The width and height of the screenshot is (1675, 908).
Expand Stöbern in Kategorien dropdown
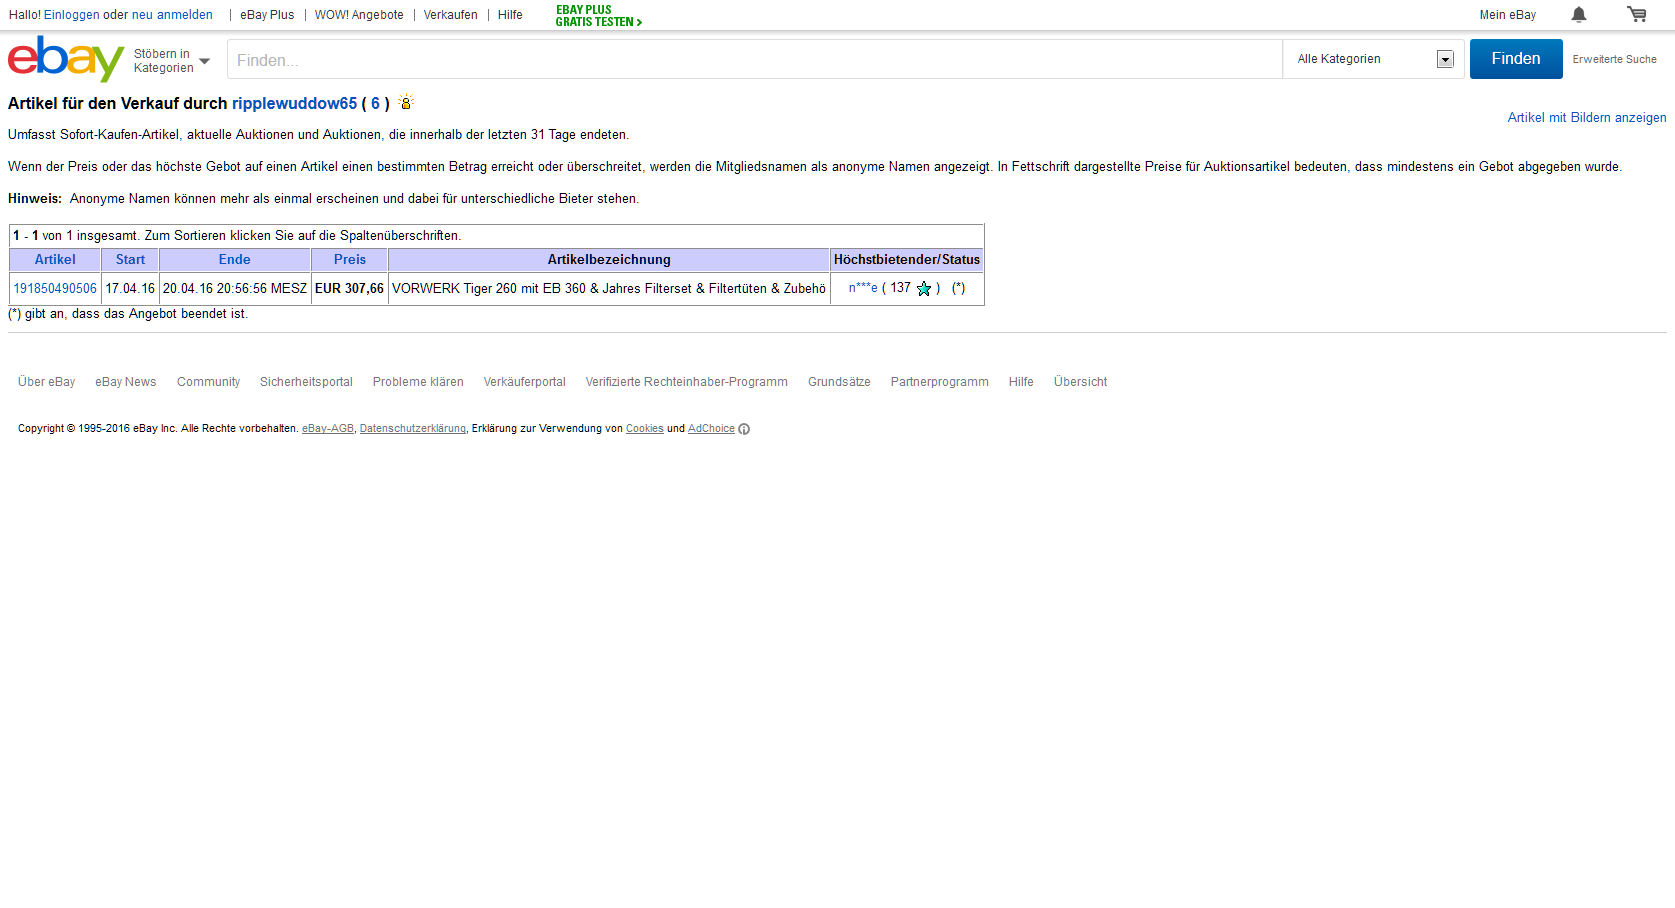(172, 61)
